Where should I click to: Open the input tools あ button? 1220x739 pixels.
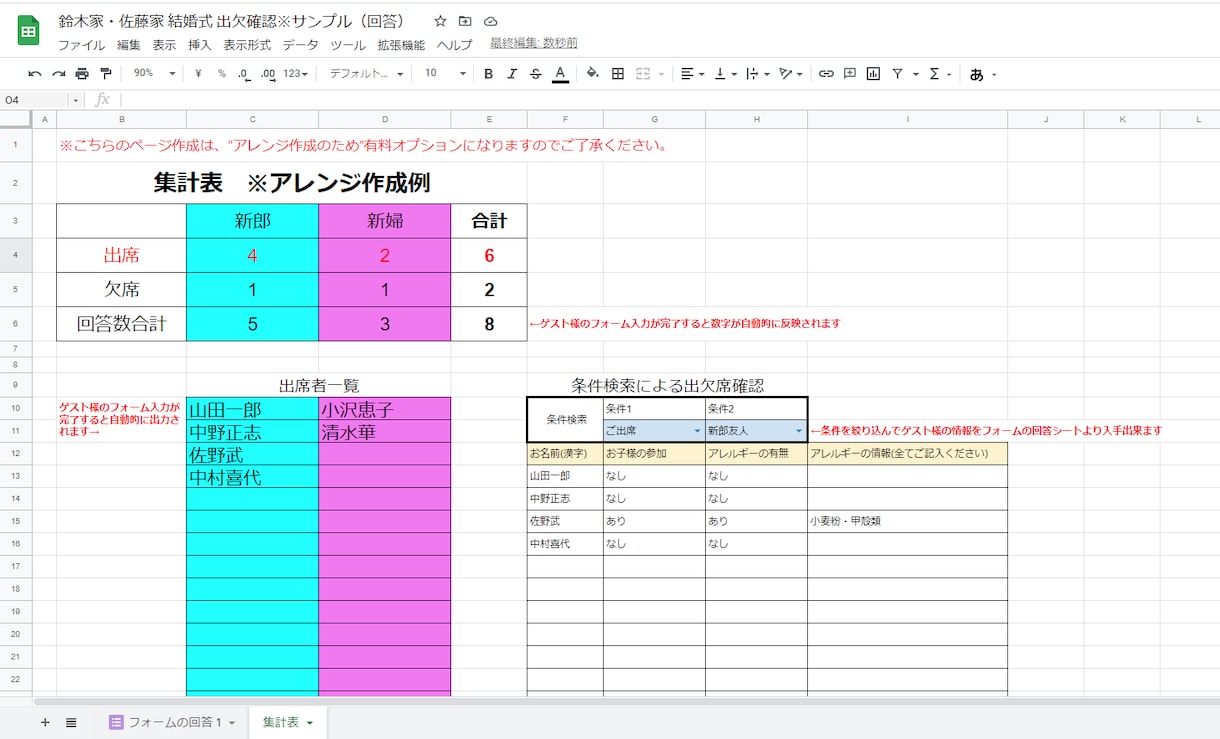977,74
